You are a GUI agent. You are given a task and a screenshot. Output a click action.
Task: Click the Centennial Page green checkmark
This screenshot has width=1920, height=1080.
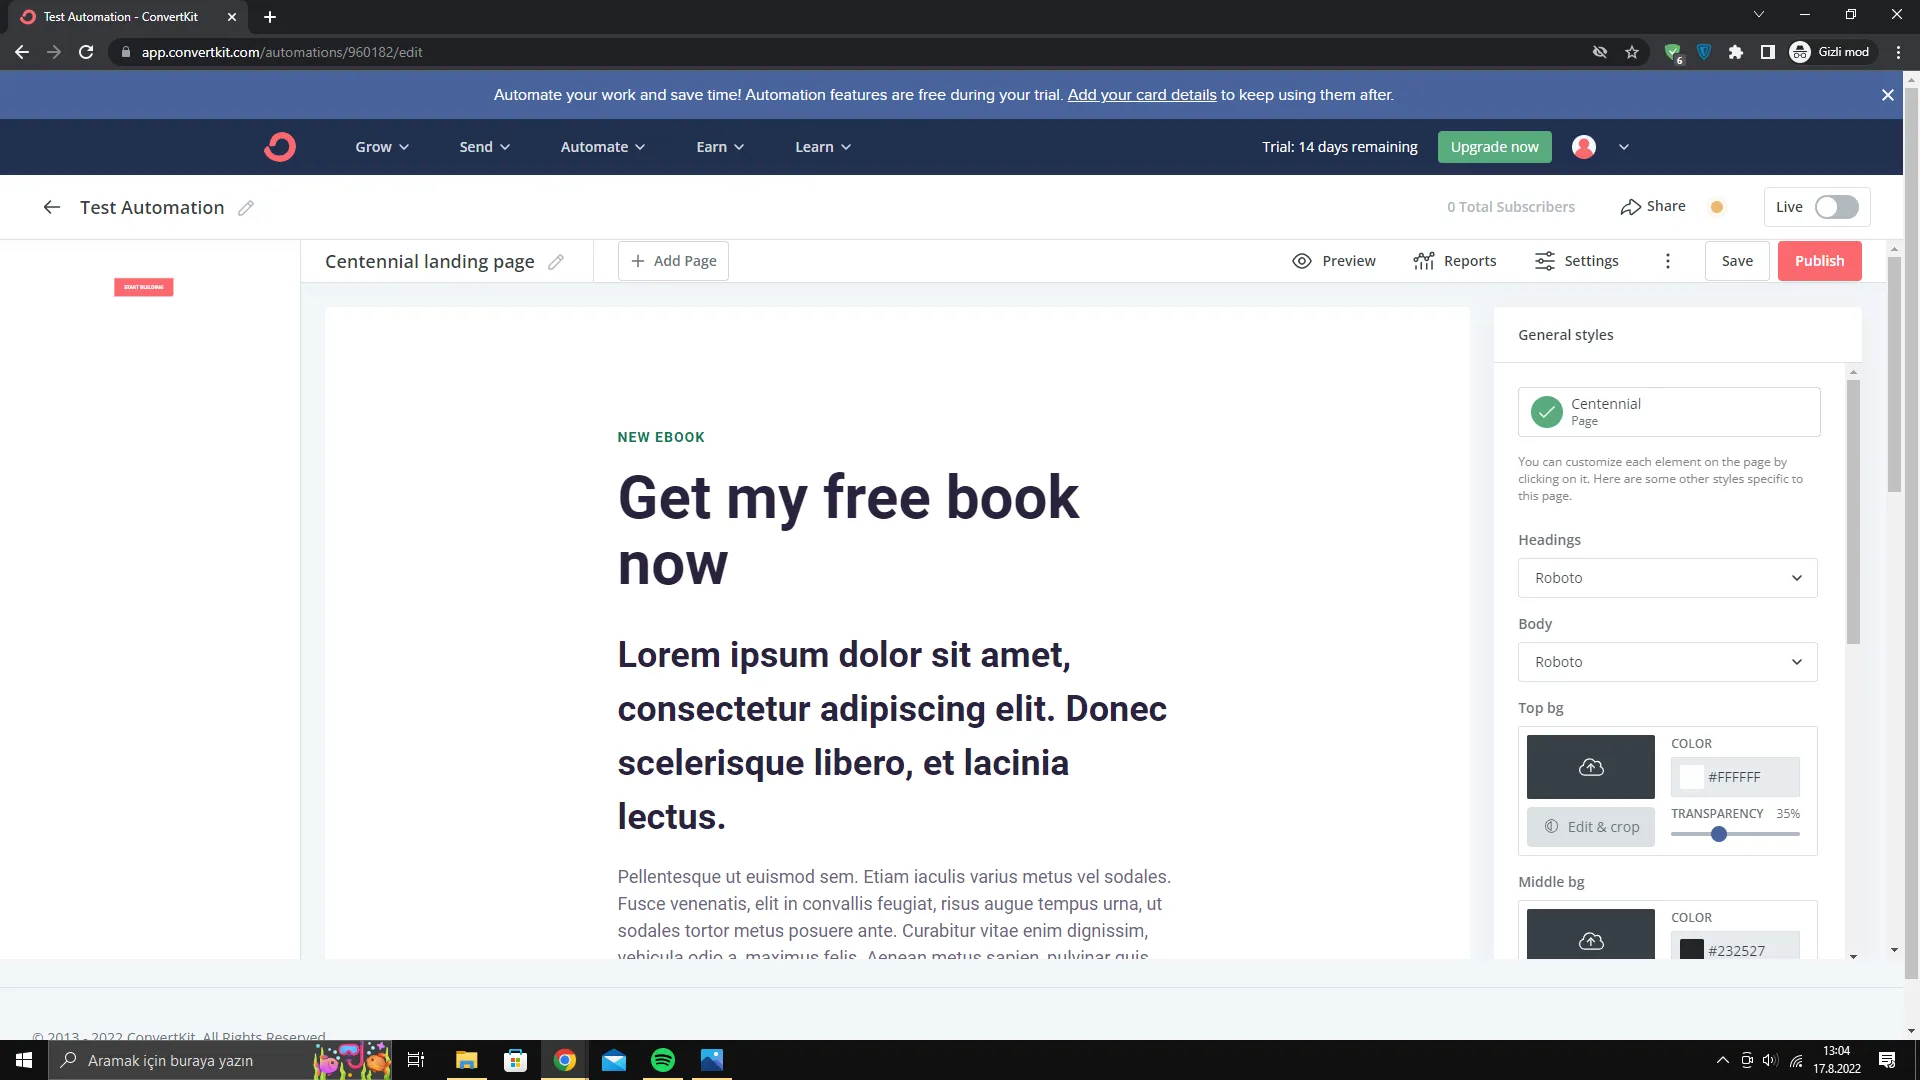tap(1546, 412)
